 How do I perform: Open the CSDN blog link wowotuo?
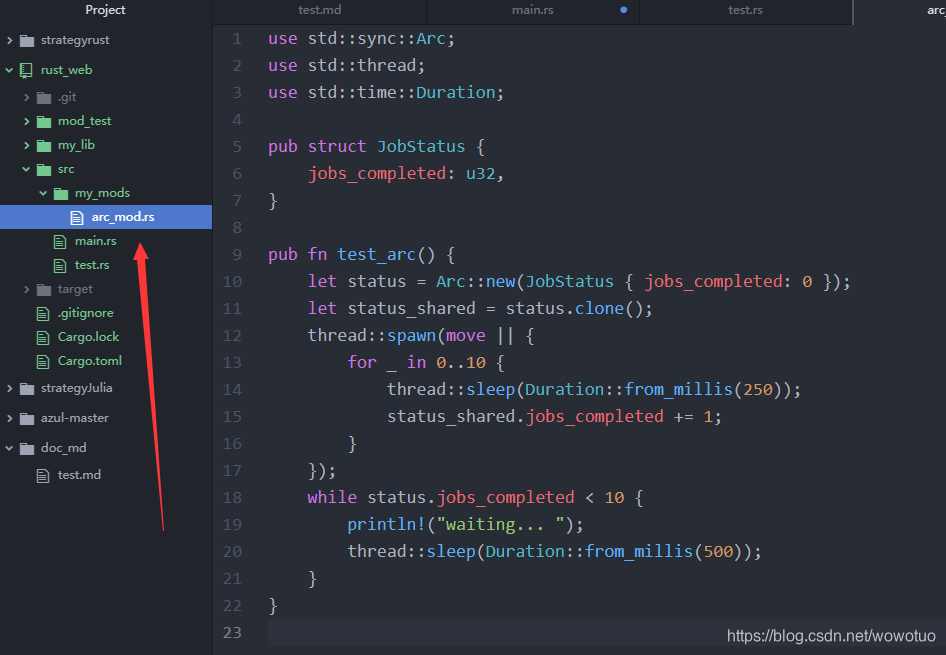pos(832,635)
